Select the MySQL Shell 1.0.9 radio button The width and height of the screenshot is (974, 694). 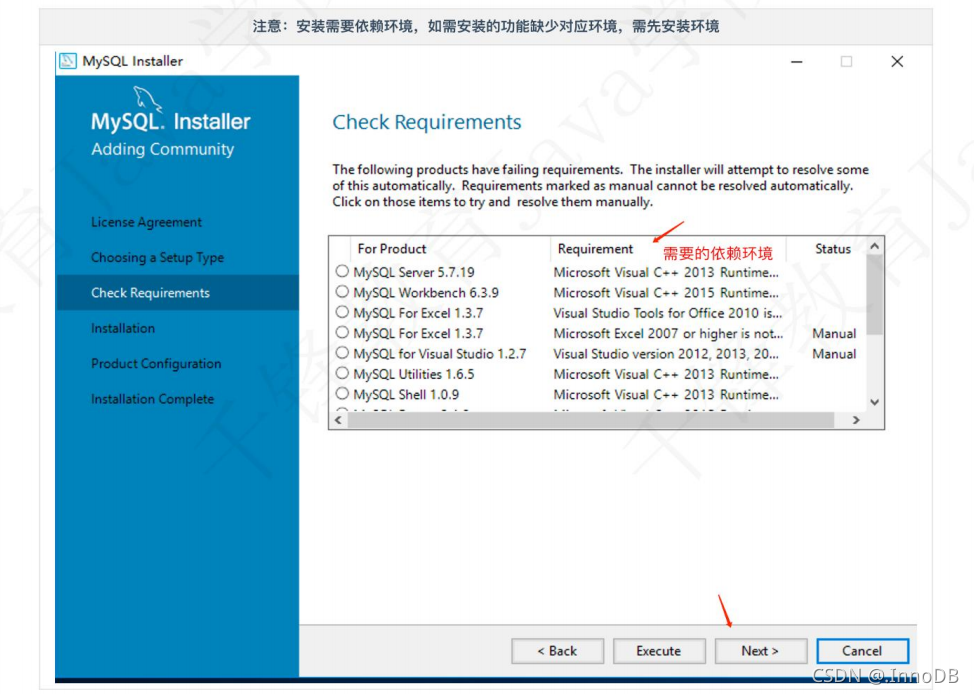tap(342, 393)
